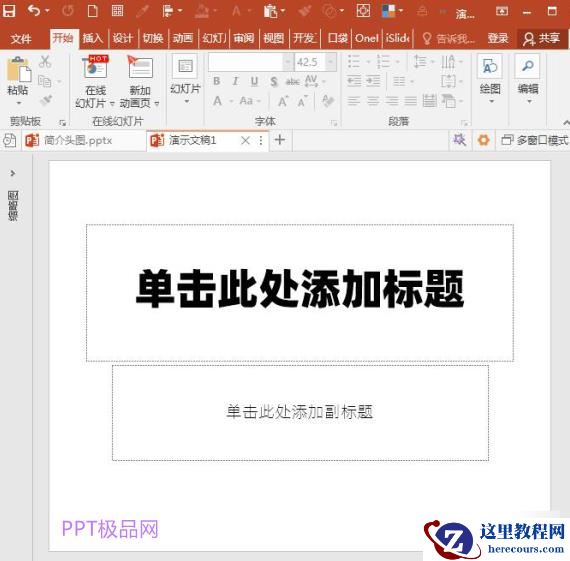Close the 演示文稿1 document tab
Screen dimensions: 570x561
[245, 140]
